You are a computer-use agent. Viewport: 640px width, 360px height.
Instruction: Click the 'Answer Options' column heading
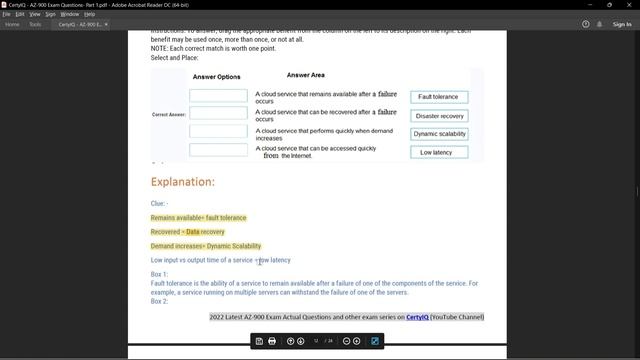point(216,77)
